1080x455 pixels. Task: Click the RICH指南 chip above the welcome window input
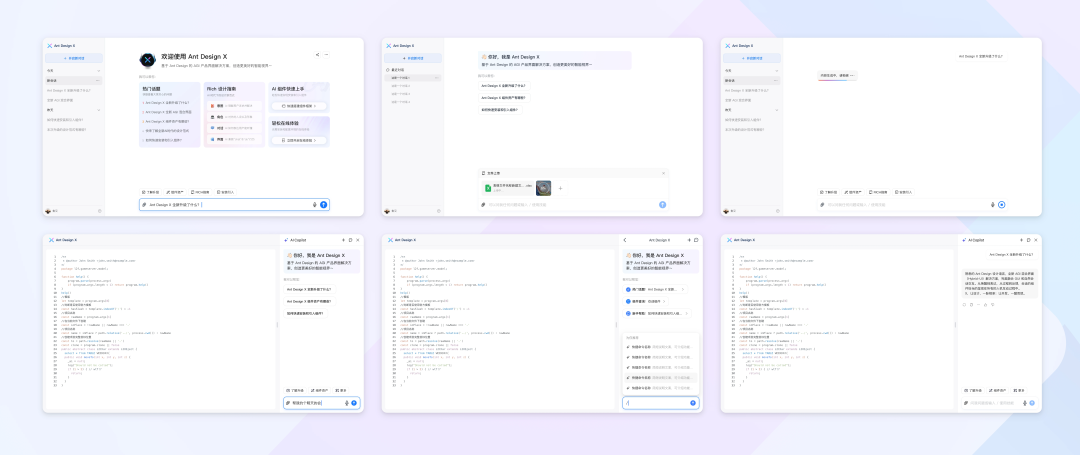(x=200, y=192)
